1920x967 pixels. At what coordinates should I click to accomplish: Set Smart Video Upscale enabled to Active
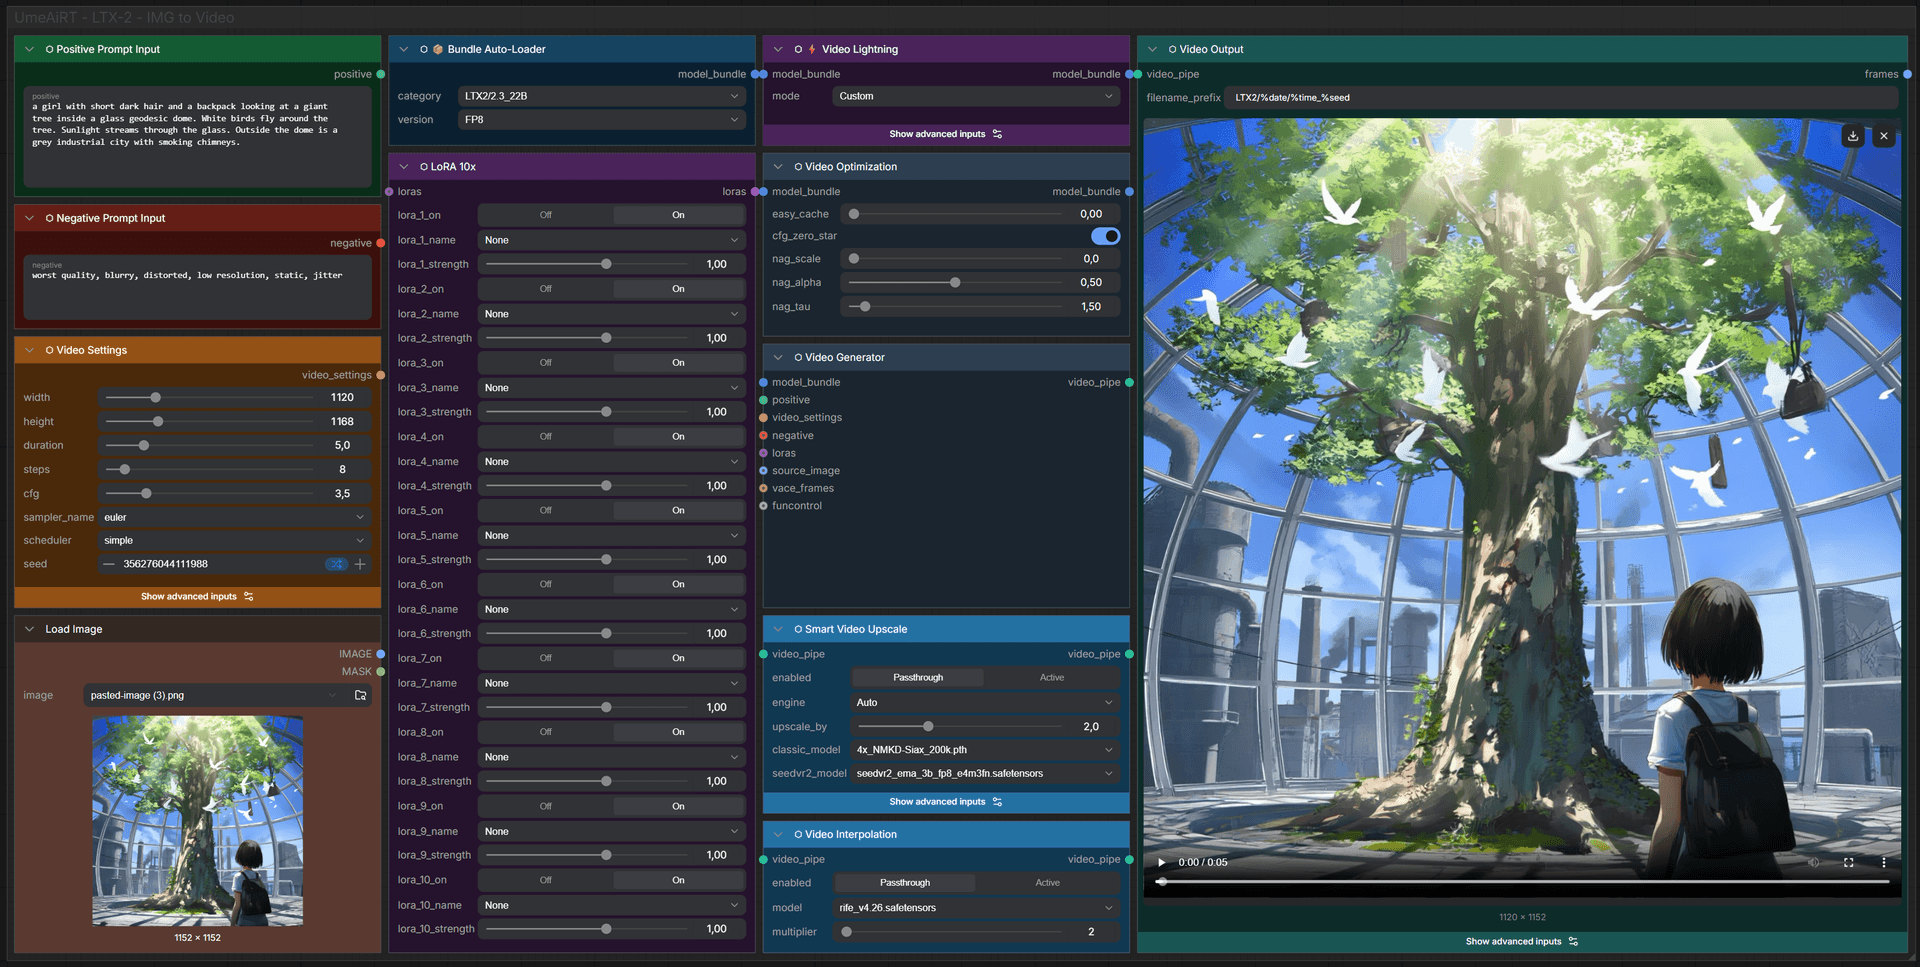[x=1051, y=678]
